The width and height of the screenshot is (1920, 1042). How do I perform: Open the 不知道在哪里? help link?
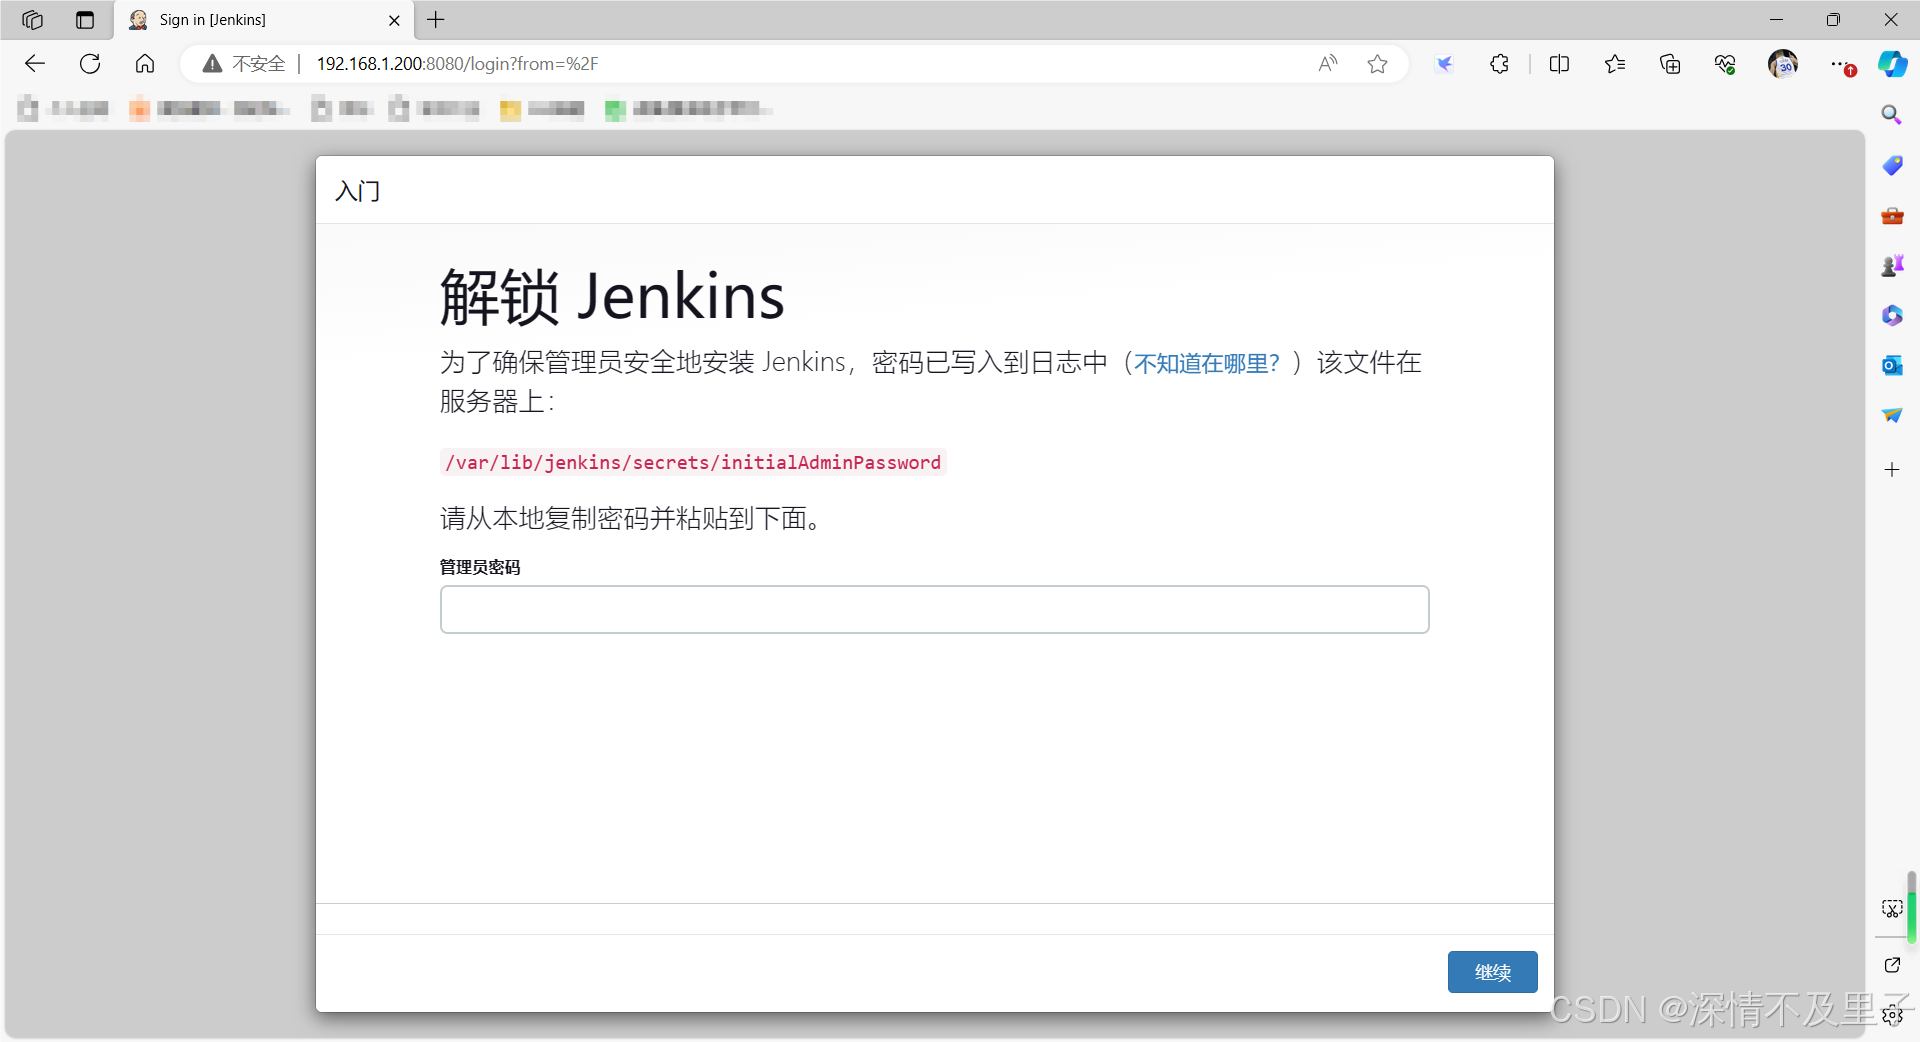pos(1207,363)
